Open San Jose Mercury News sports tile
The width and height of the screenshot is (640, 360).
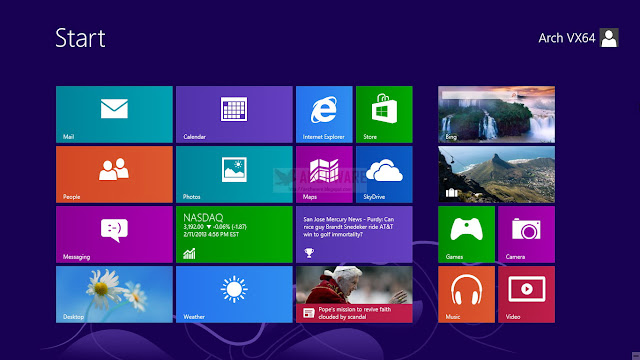point(354,234)
